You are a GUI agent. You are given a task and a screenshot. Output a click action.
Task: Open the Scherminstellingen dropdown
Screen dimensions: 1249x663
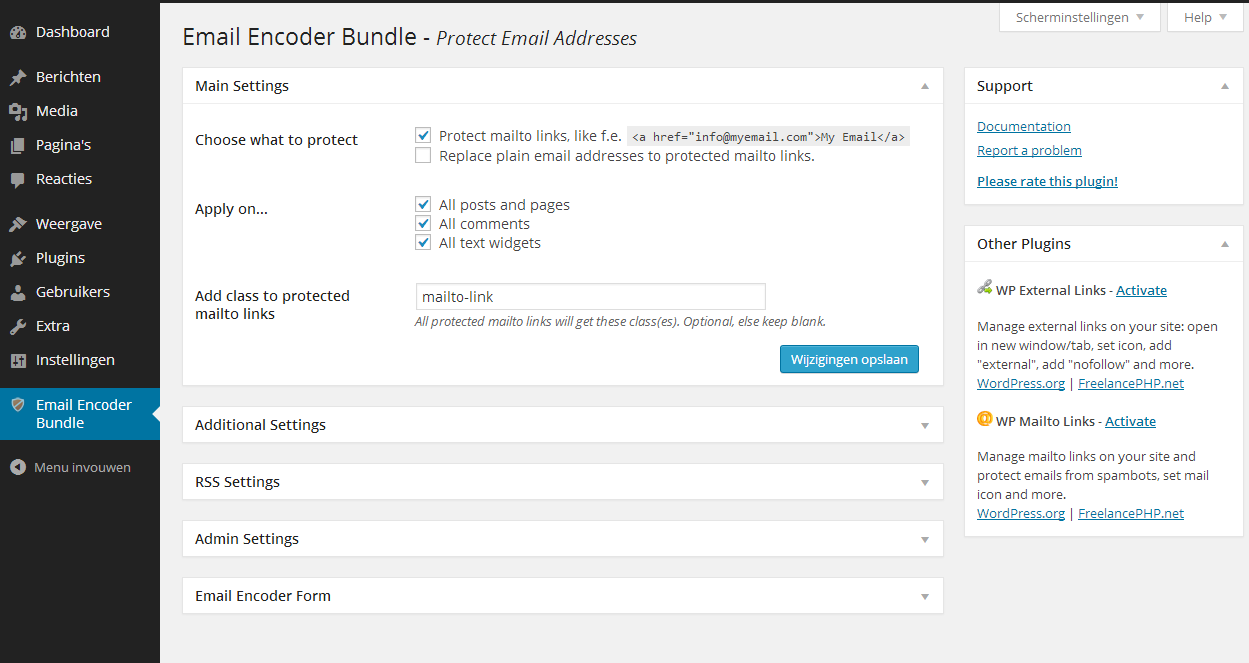1079,17
